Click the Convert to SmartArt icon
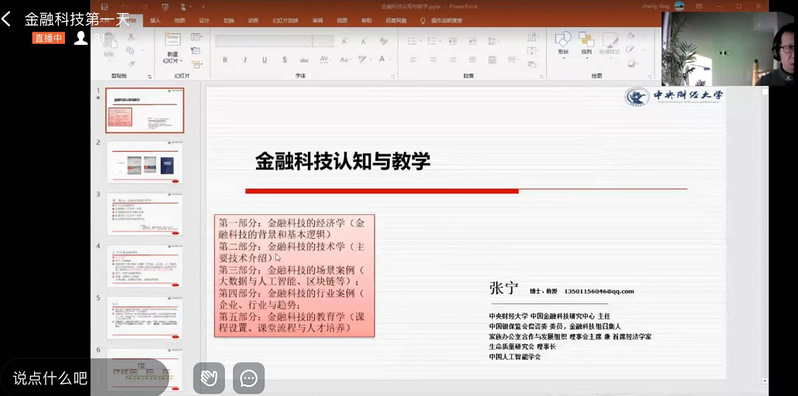 (532, 64)
